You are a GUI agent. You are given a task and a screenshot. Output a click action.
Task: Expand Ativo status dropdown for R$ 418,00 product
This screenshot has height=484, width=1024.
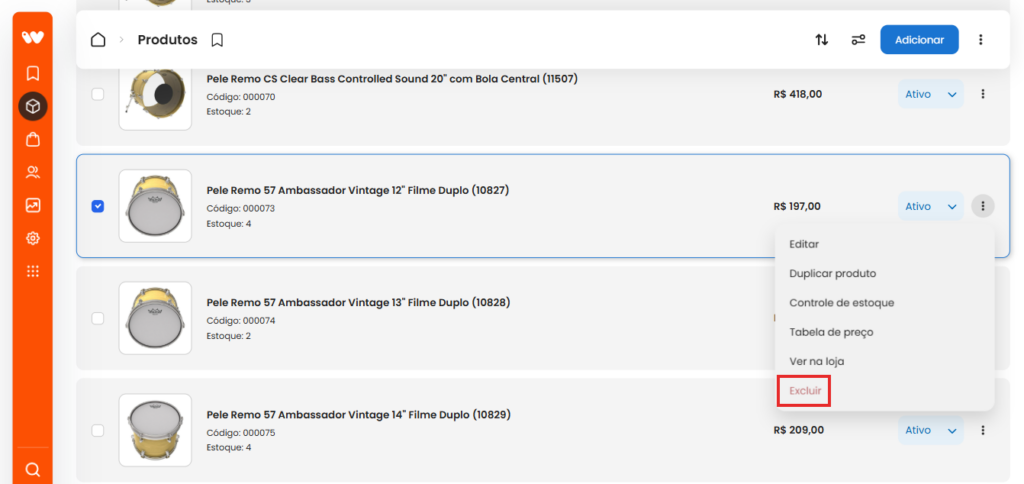pos(931,94)
